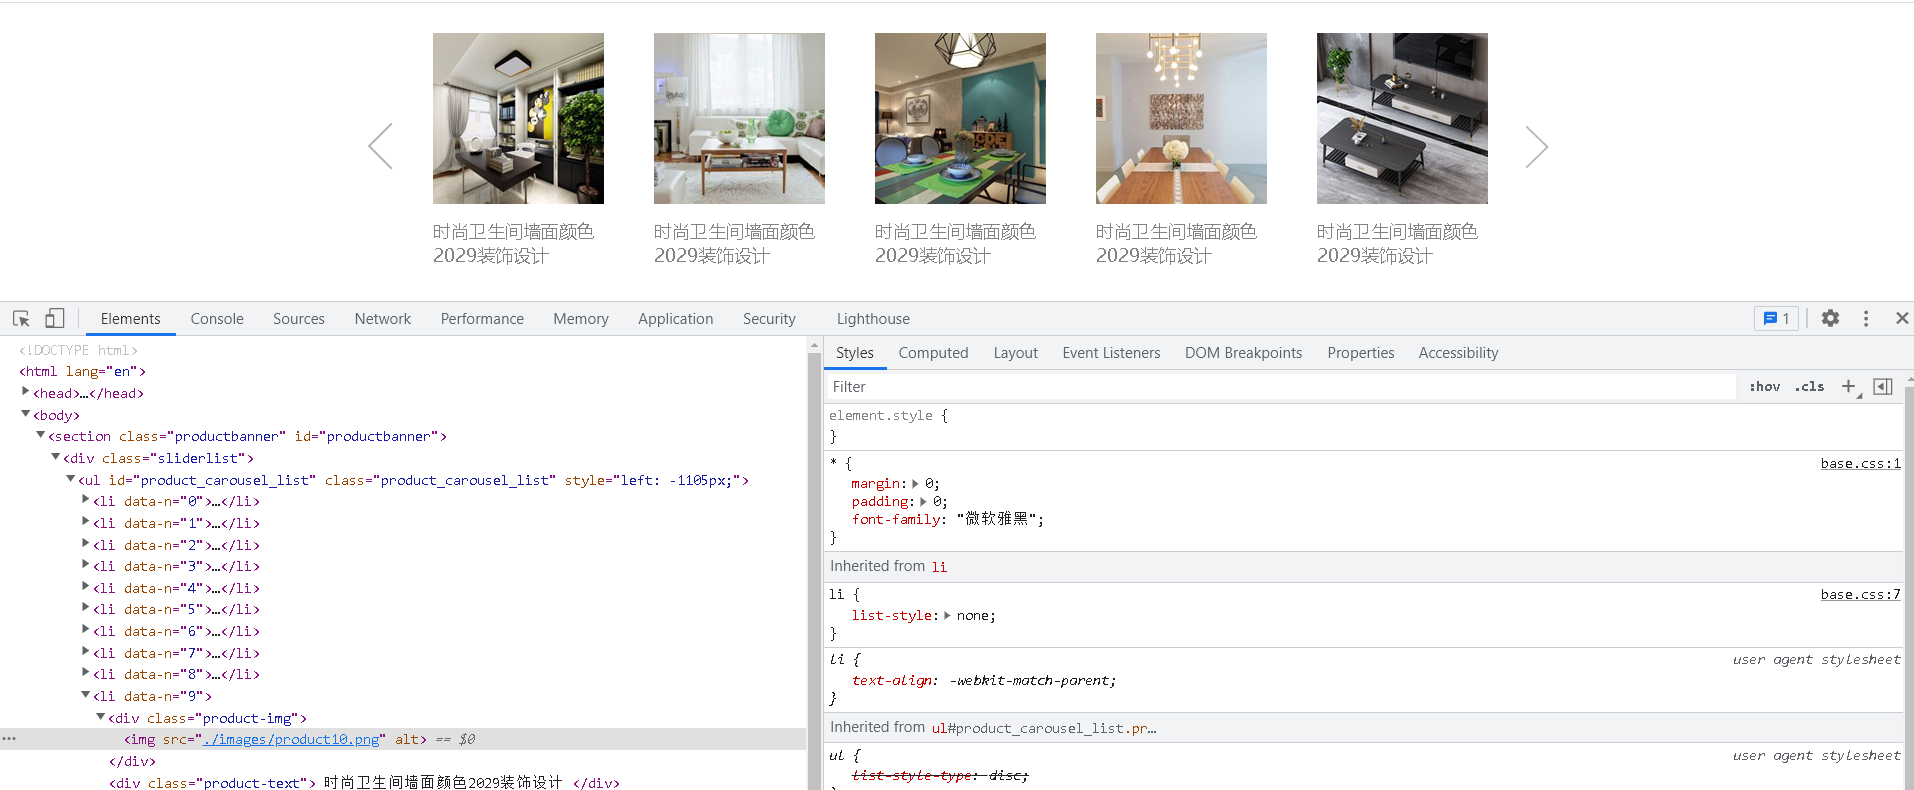Open the DevTools more options menu
The width and height of the screenshot is (1914, 790).
point(1866,318)
